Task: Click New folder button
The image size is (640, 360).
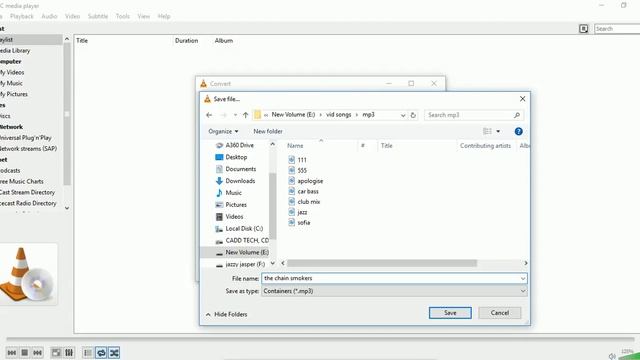Action: 268,131
